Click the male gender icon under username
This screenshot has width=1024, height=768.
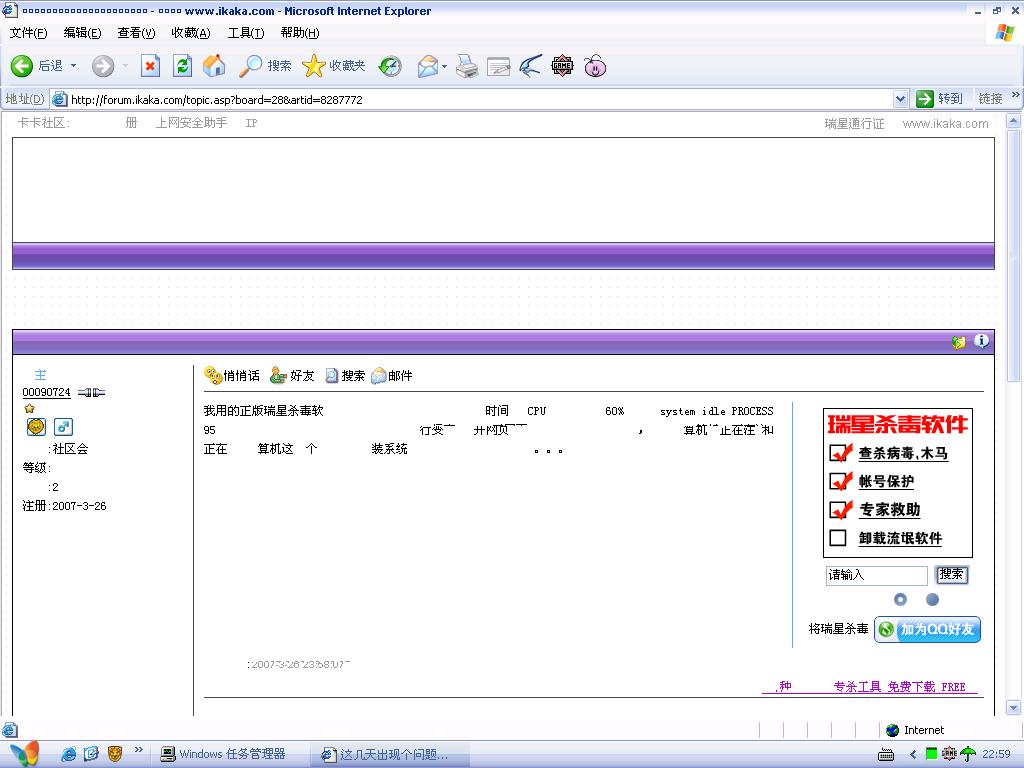[63, 427]
